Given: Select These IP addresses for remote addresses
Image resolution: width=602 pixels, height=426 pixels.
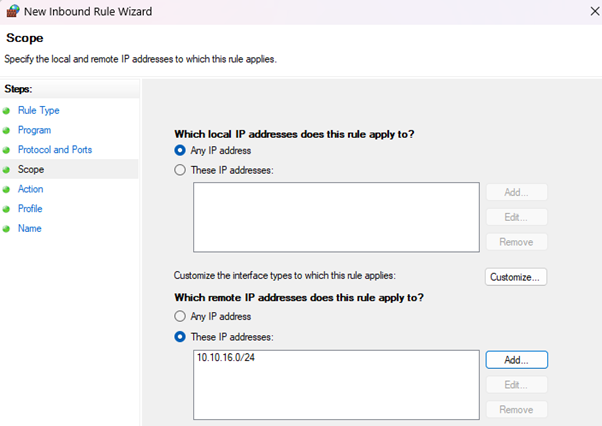Looking at the screenshot, I should (180, 337).
